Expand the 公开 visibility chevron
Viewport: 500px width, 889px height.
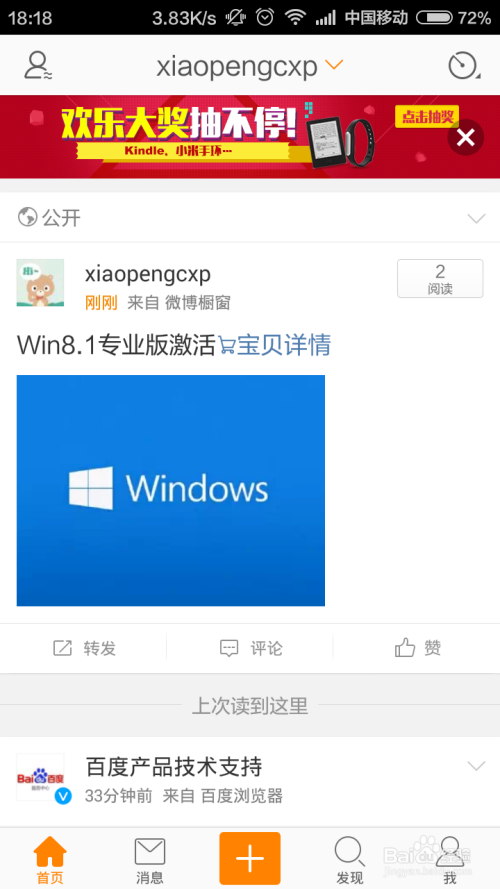pyautogui.click(x=476, y=218)
